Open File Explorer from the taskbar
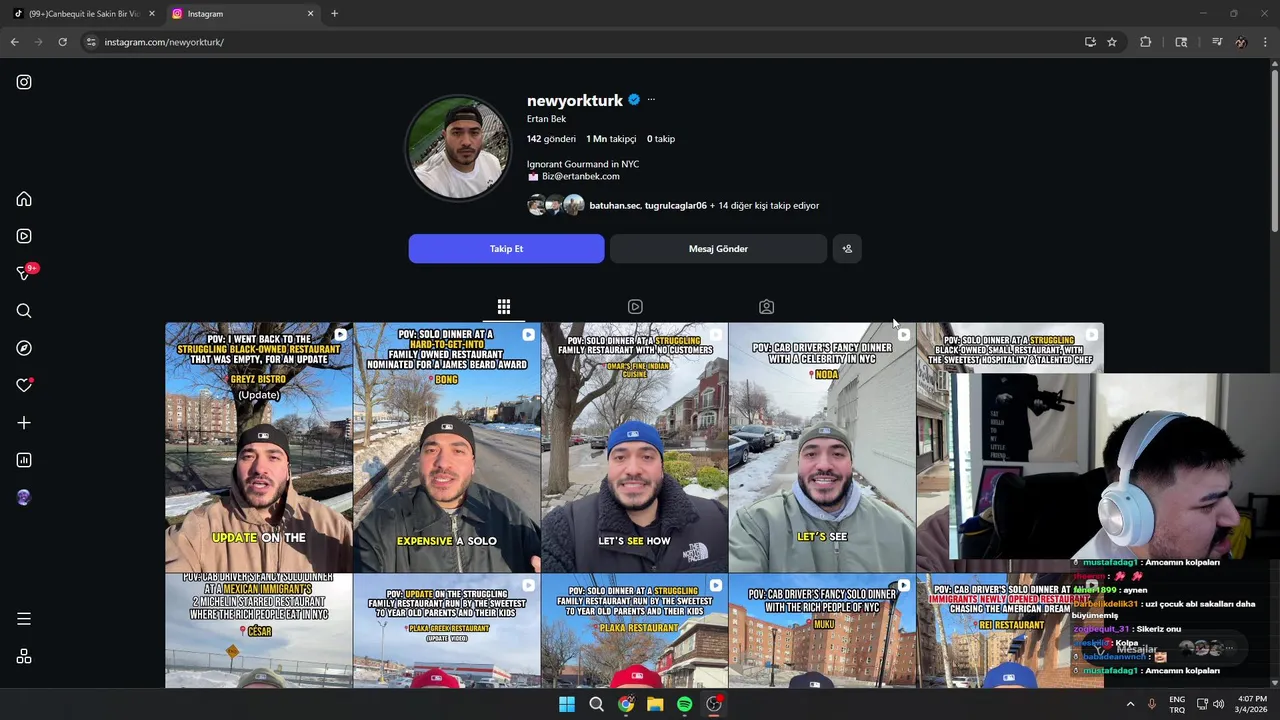The width and height of the screenshot is (1280, 720). click(655, 704)
